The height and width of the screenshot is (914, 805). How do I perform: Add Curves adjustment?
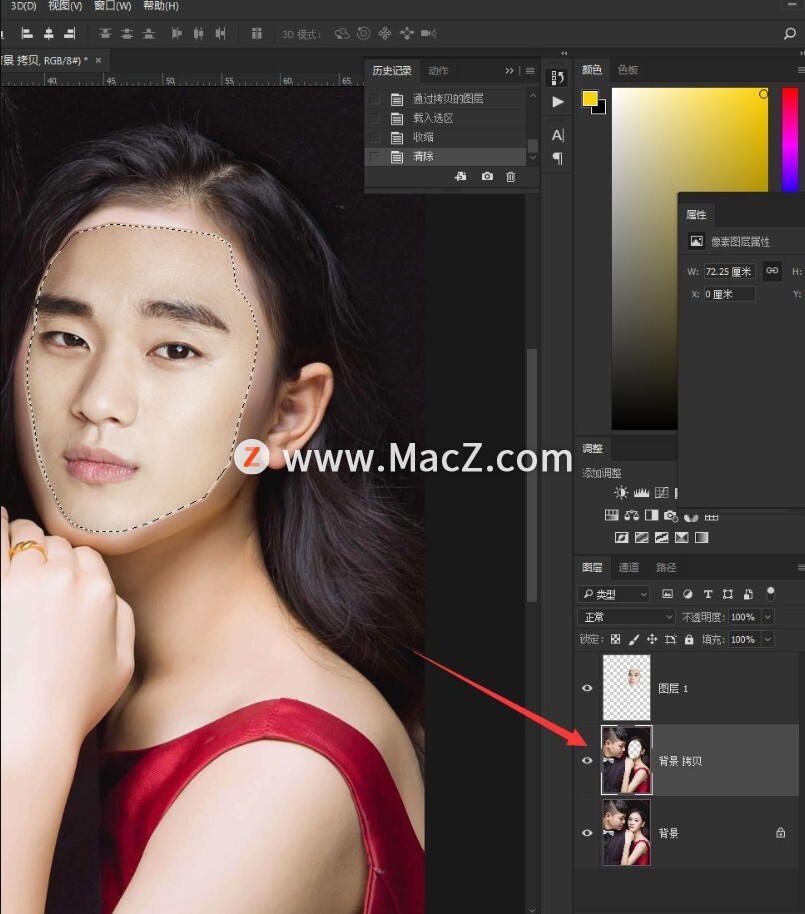point(661,493)
